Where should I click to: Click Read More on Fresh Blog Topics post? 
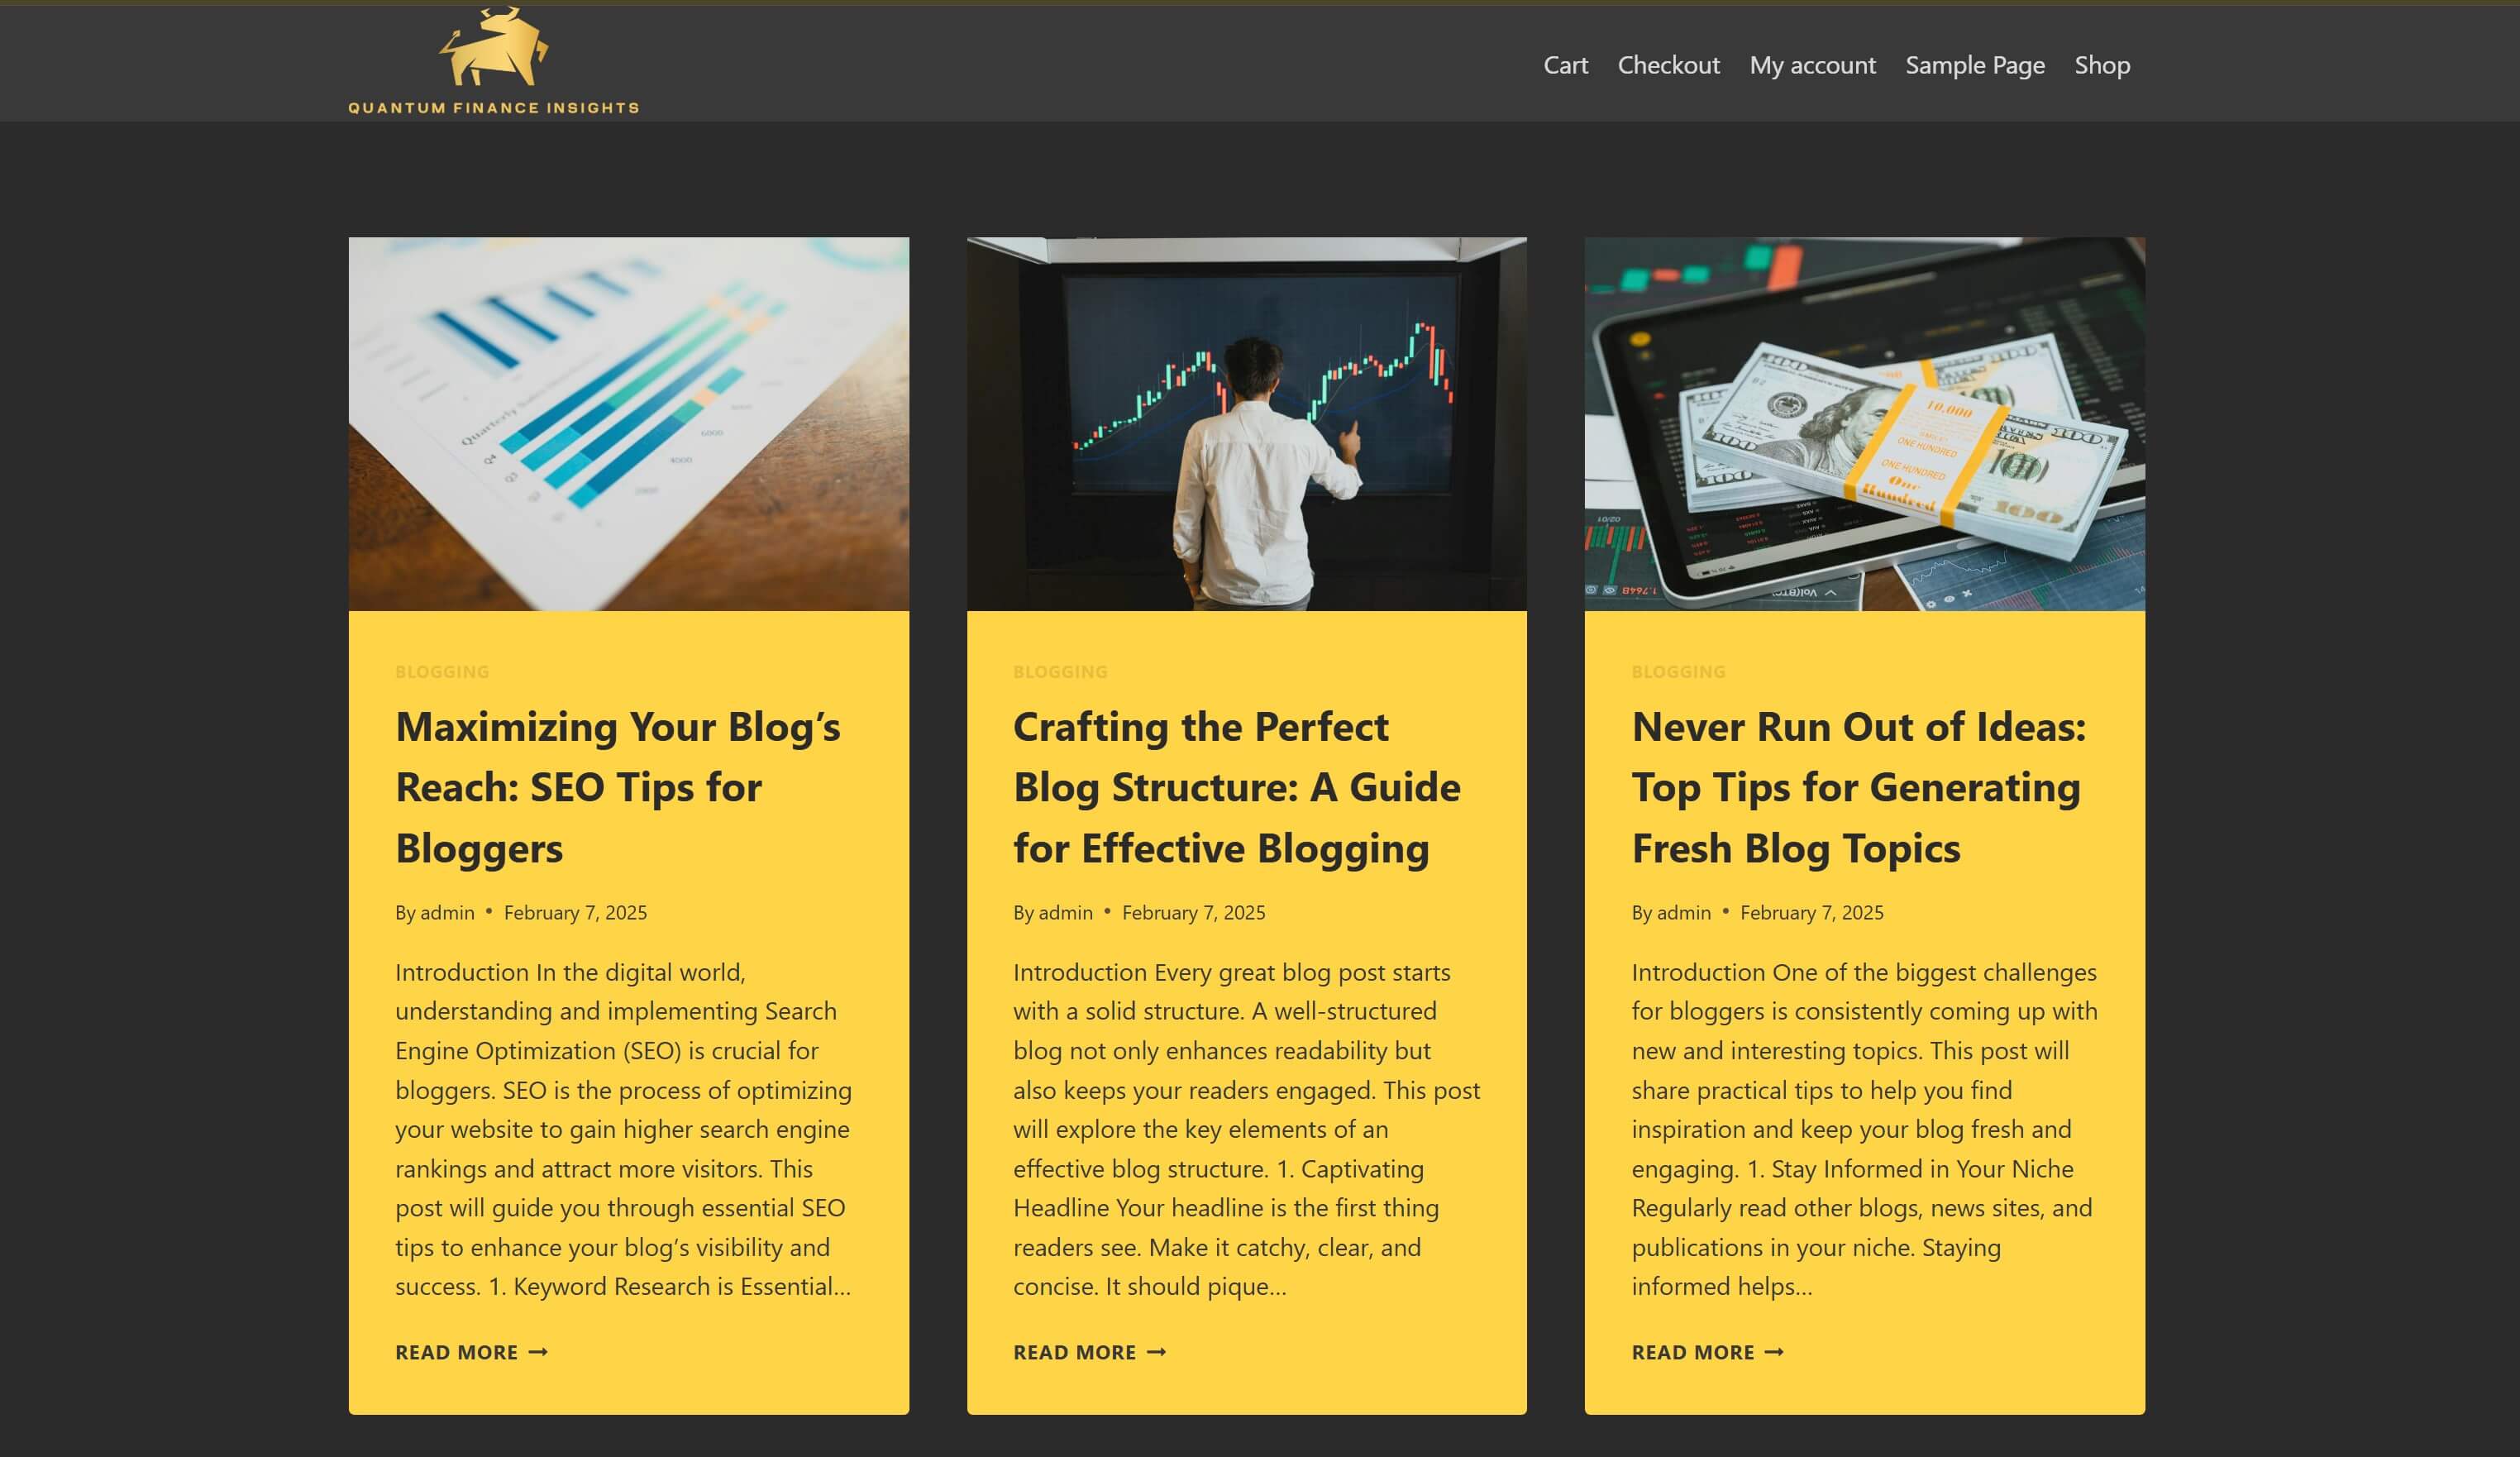[1707, 1352]
